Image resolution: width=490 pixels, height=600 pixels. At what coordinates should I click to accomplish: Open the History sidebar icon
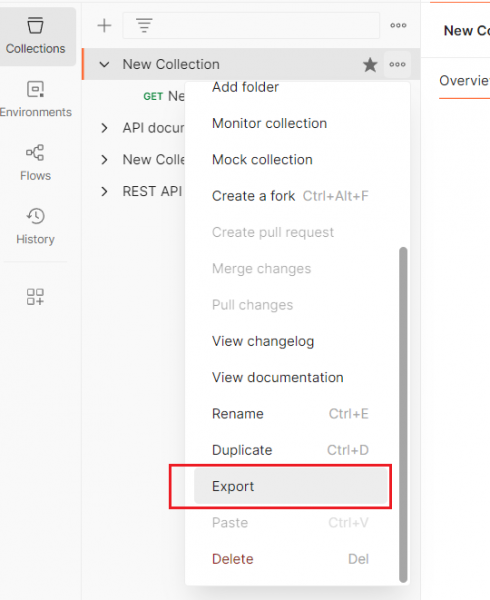click(36, 226)
